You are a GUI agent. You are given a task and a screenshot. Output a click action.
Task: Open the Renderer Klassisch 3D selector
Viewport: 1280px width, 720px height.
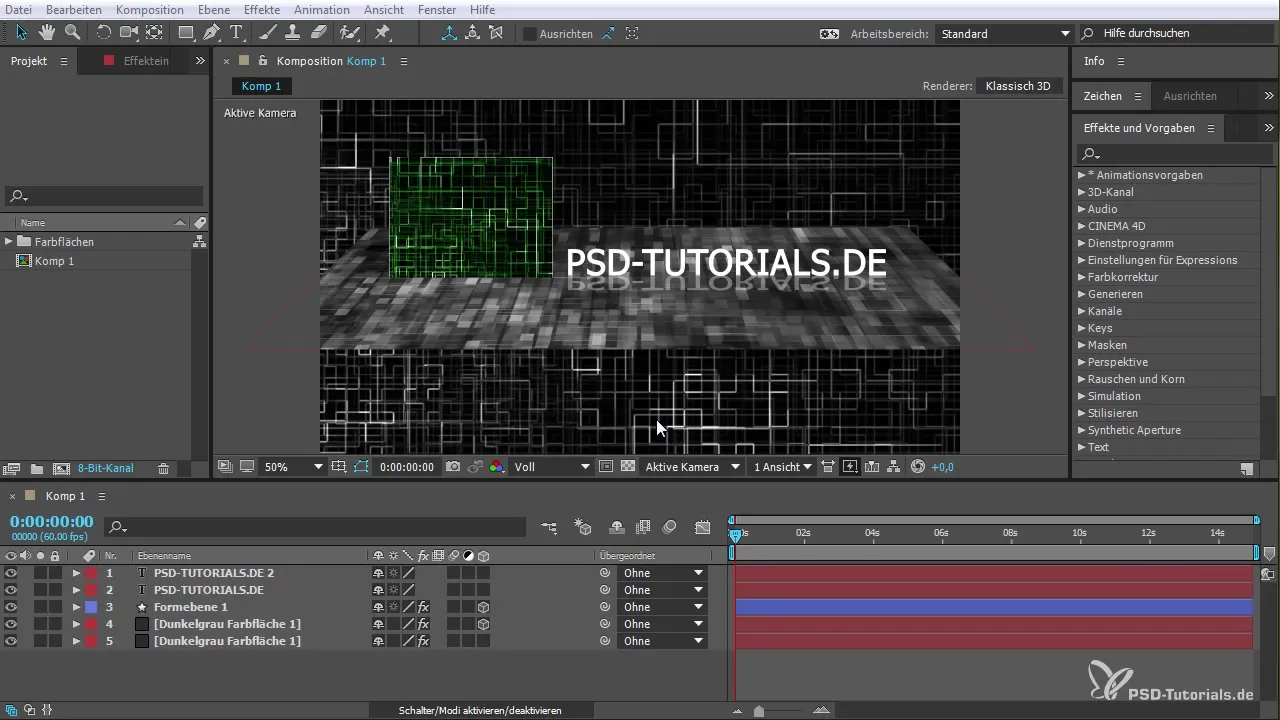(1018, 86)
